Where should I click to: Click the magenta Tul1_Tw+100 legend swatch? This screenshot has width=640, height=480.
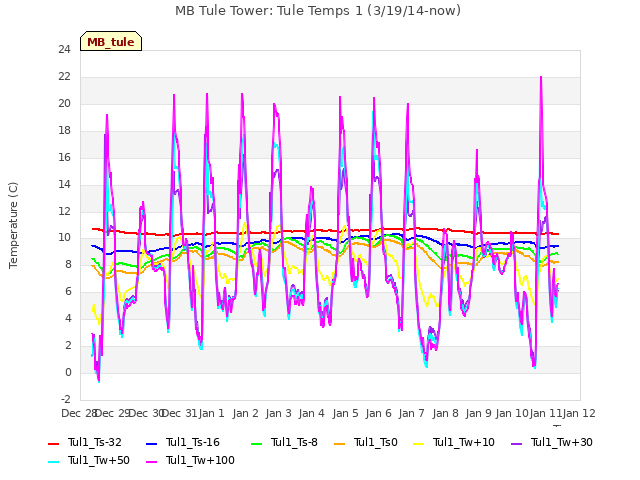point(151,461)
